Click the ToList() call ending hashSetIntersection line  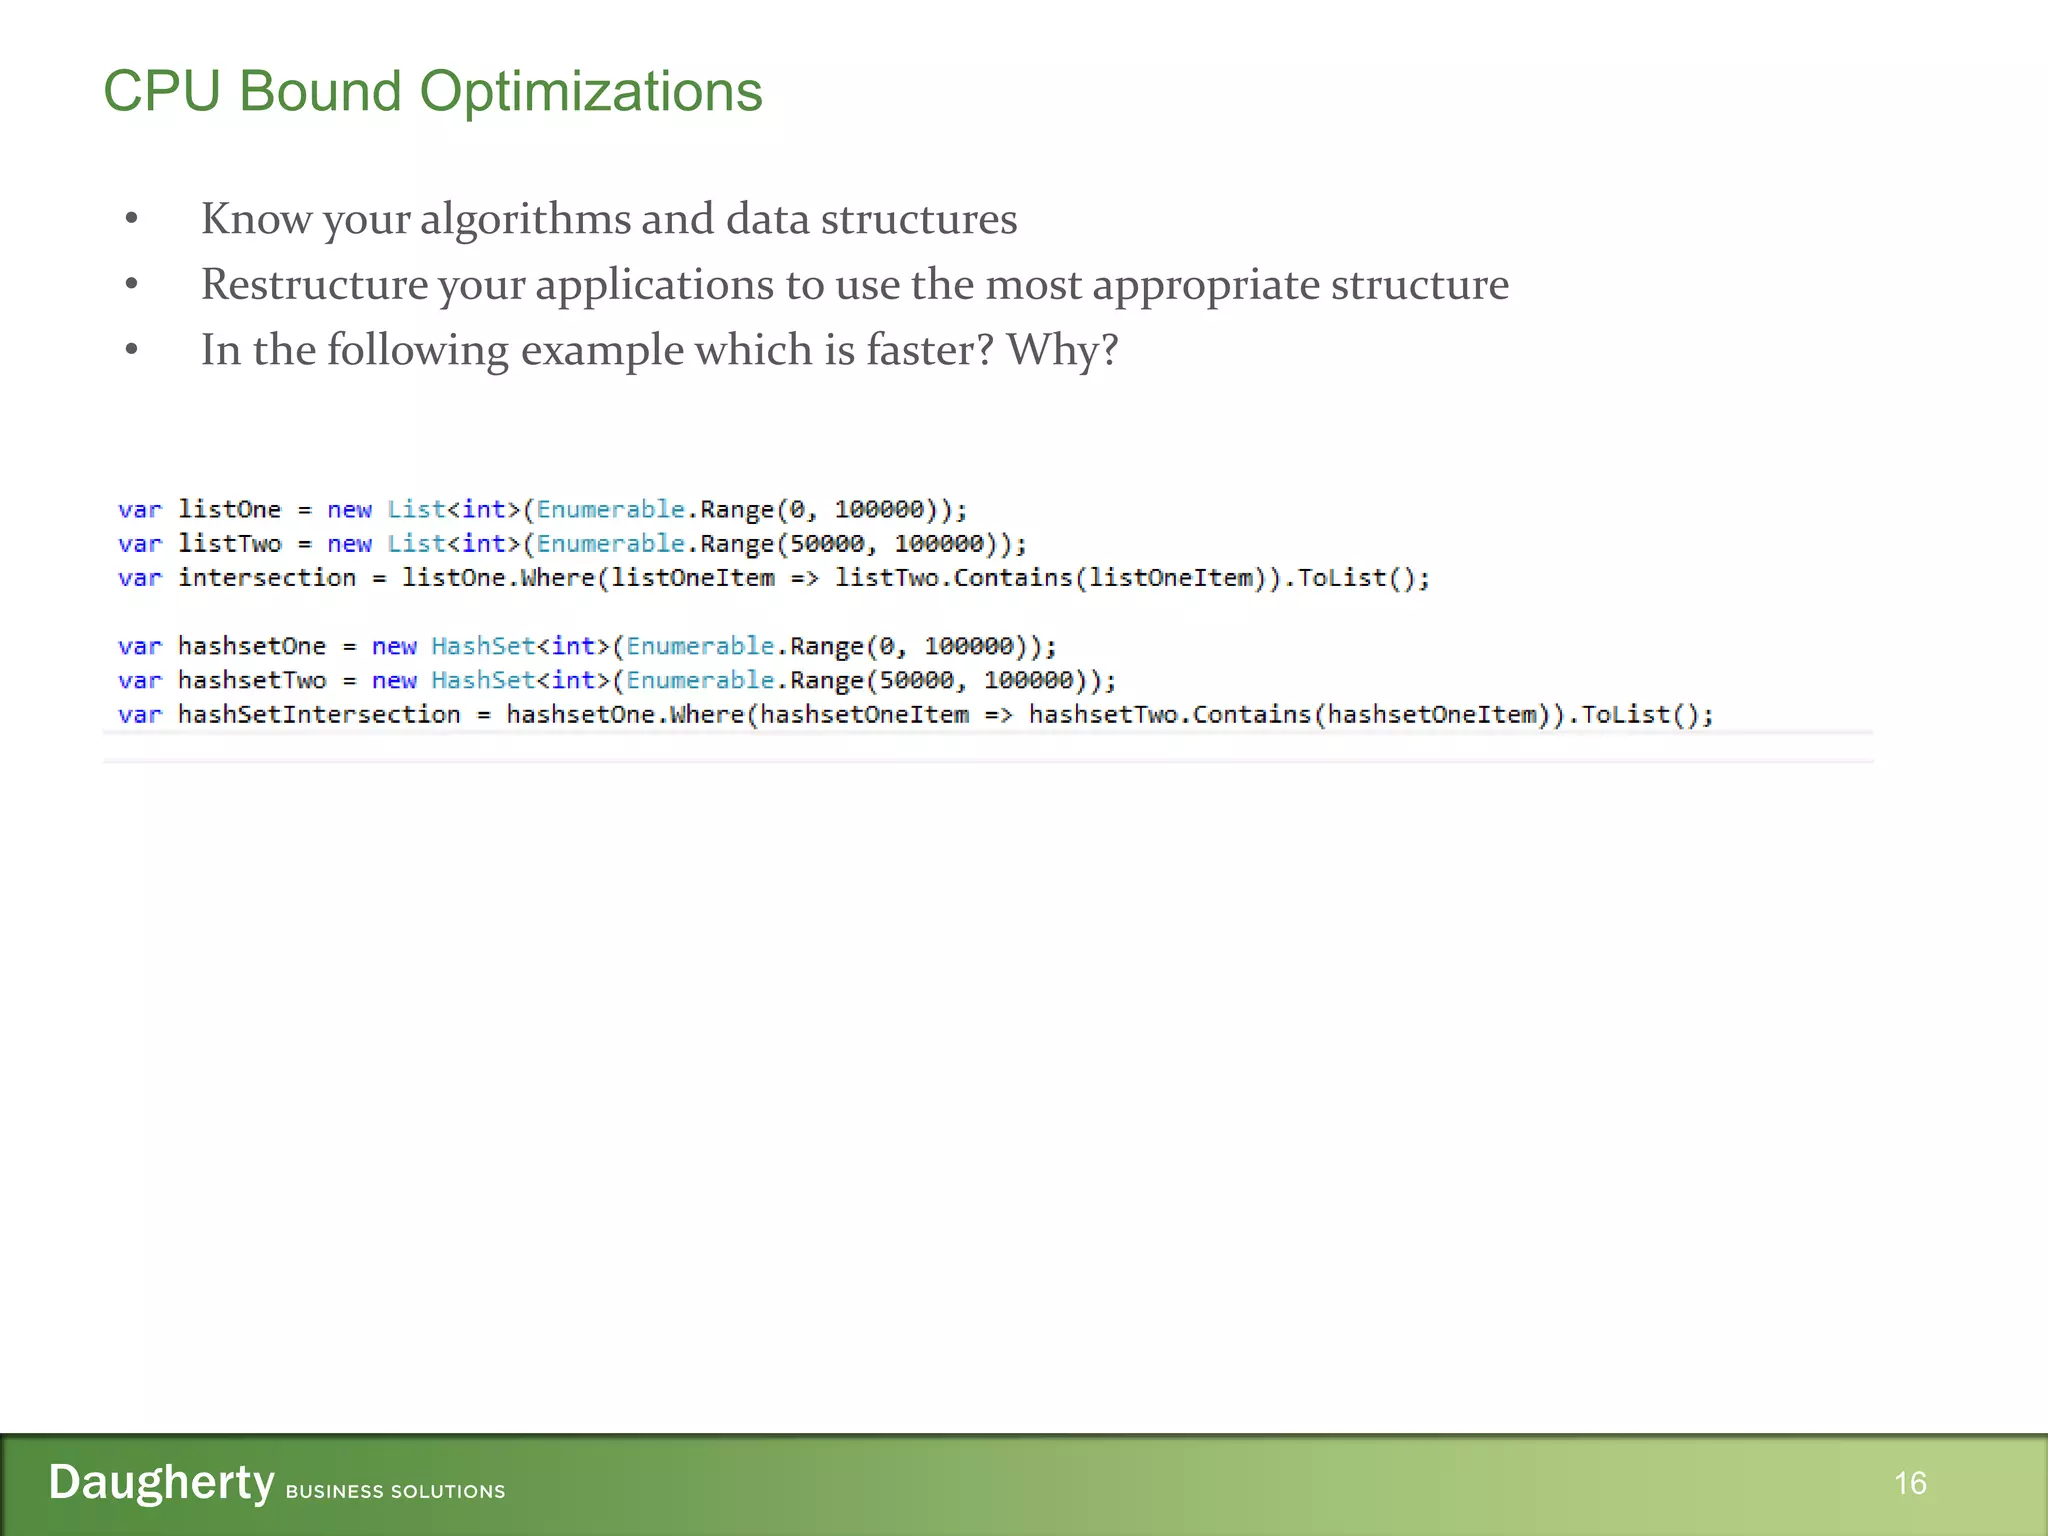point(1639,715)
